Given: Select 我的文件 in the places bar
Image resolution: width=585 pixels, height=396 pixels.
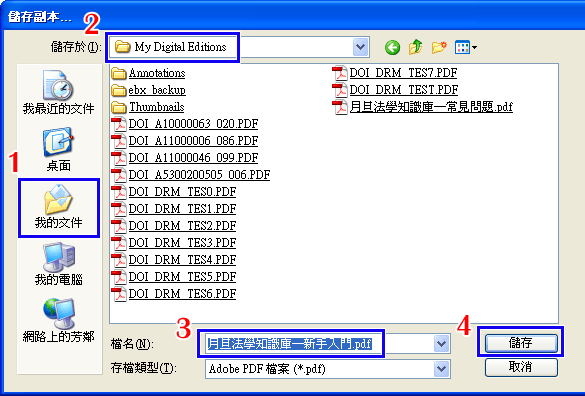Looking at the screenshot, I should 59,207.
